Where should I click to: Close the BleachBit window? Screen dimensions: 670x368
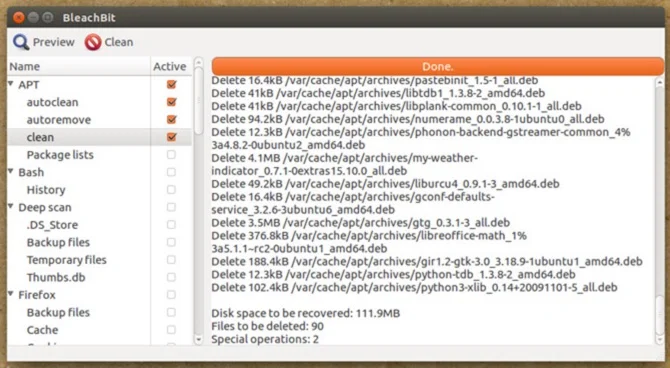[18, 18]
